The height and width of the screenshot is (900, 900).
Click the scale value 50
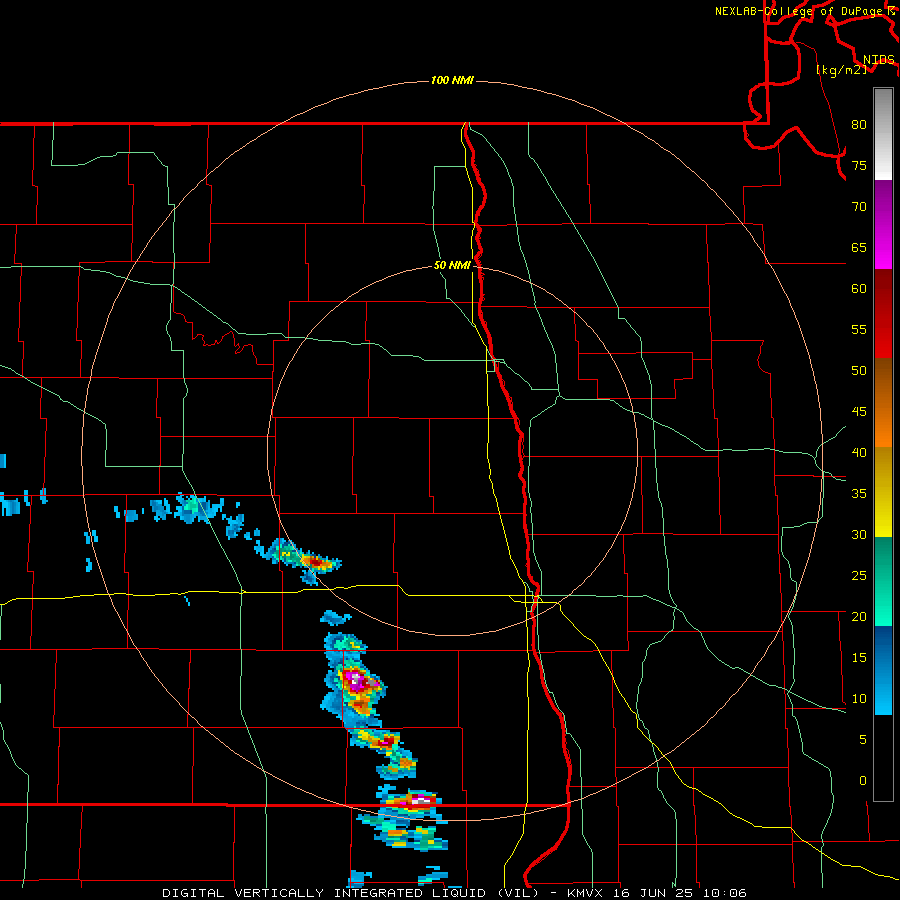point(859,370)
